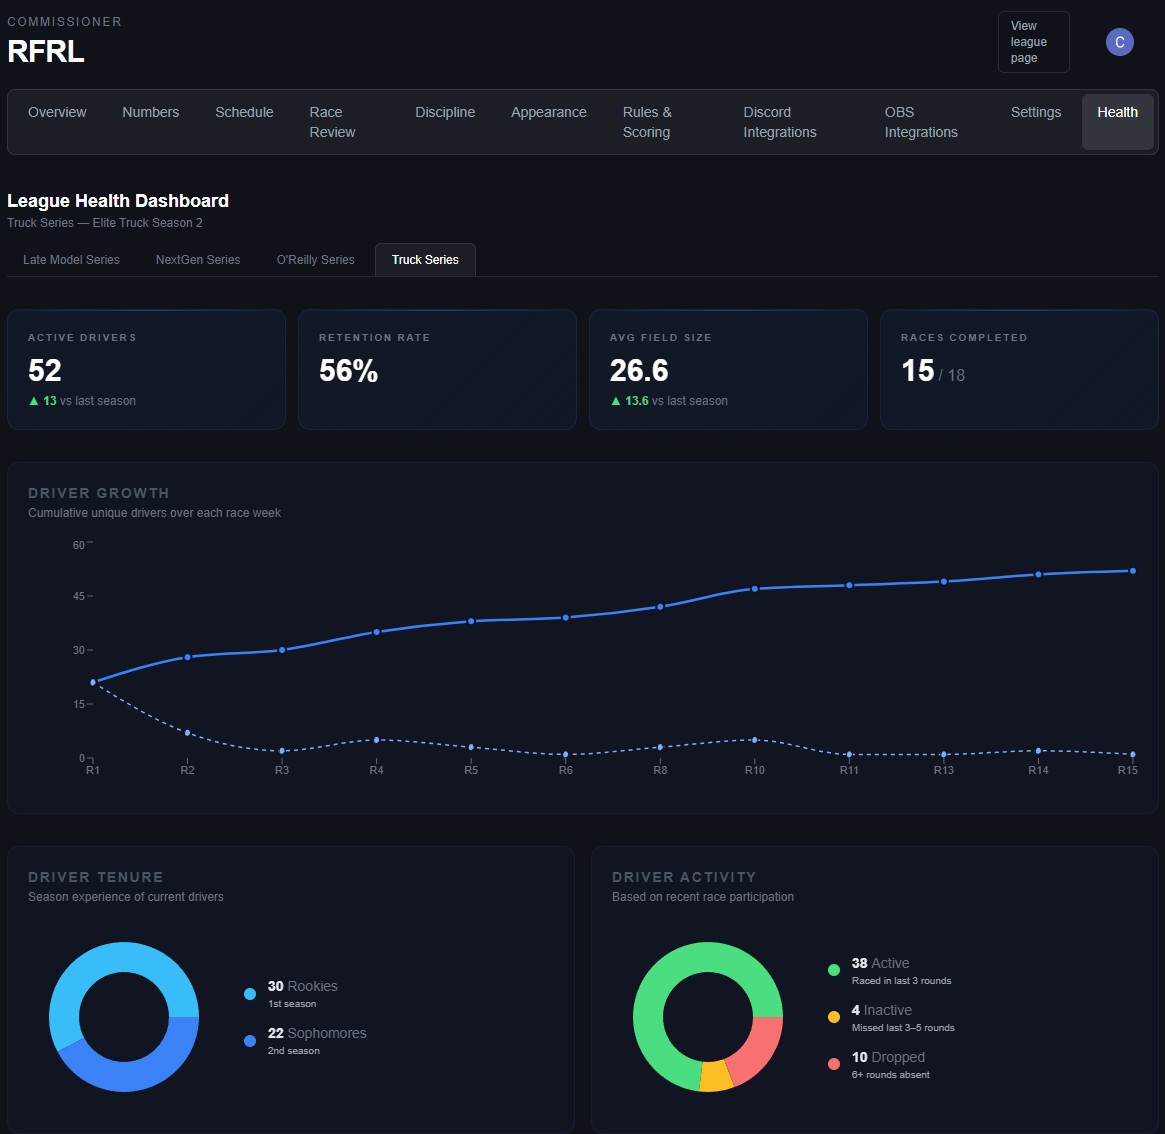Click the '22 Sophomores' legend label
Viewport: 1165px width, 1134px height.
(317, 1033)
